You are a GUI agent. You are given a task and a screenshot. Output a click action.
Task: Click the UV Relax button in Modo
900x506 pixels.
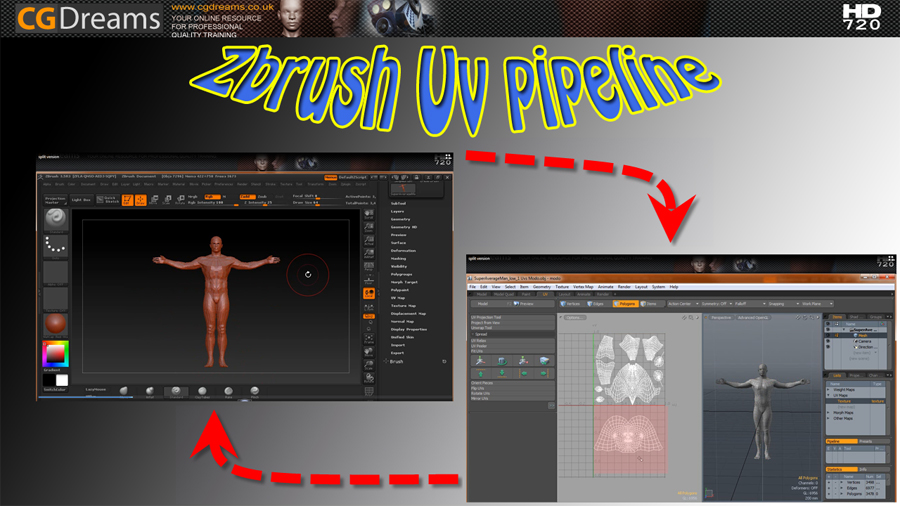pyautogui.click(x=513, y=341)
